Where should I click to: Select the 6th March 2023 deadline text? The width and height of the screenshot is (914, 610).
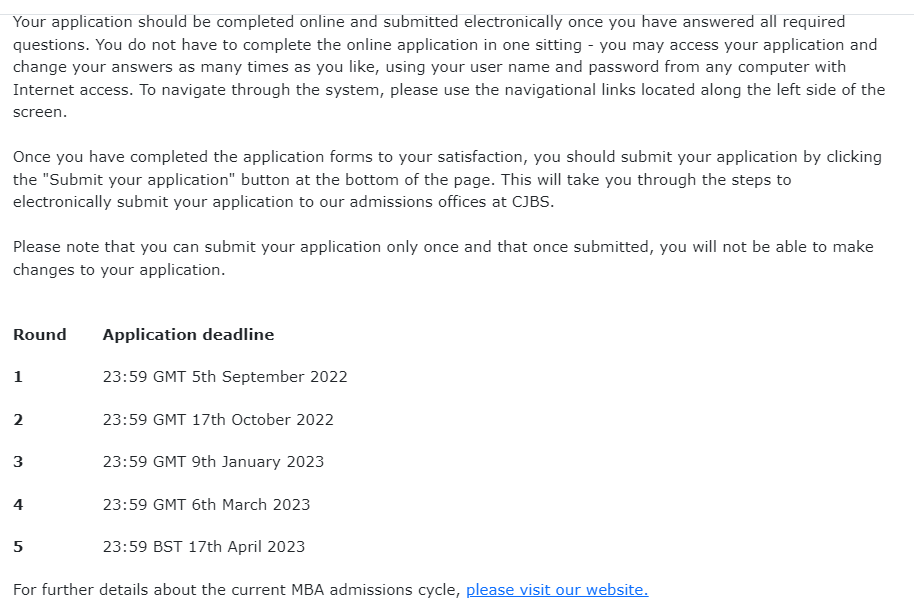[206, 505]
